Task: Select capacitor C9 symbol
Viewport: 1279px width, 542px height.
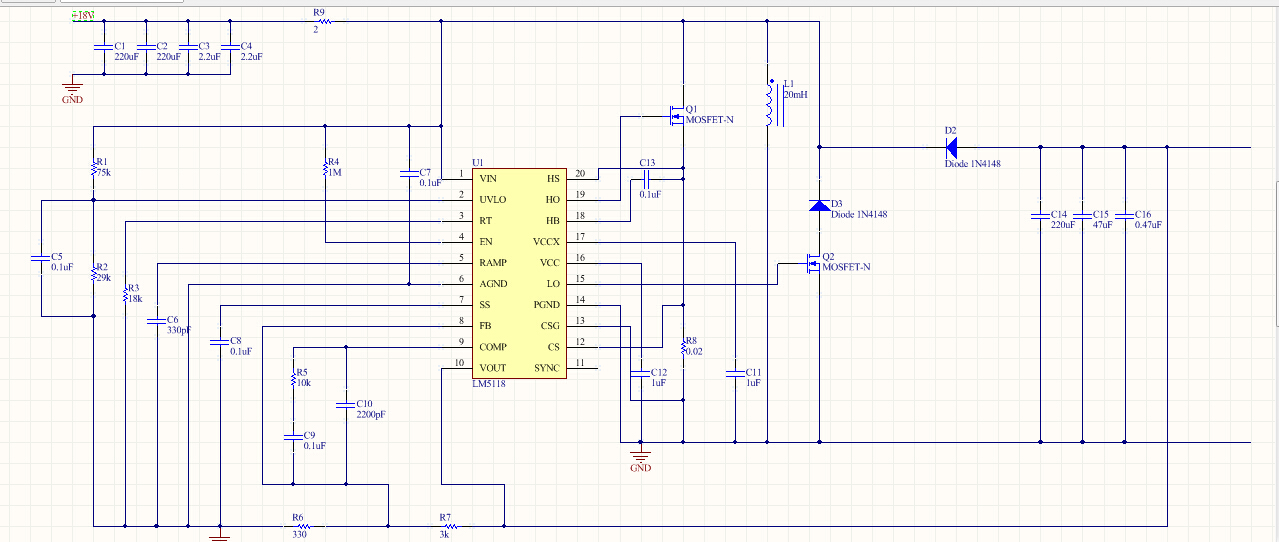Action: [292, 437]
